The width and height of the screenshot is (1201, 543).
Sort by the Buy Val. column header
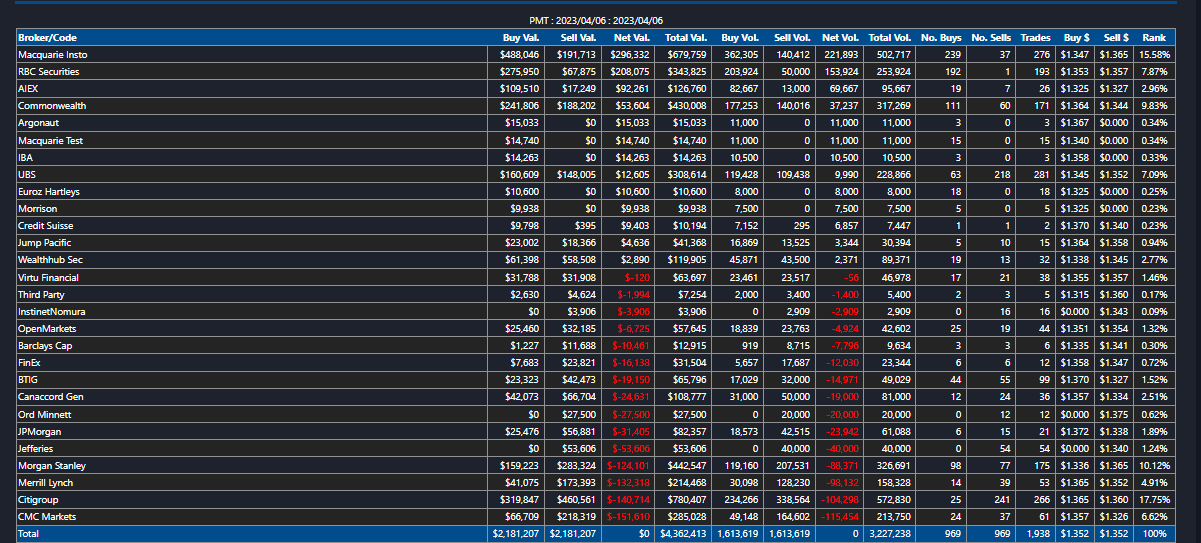click(x=515, y=37)
